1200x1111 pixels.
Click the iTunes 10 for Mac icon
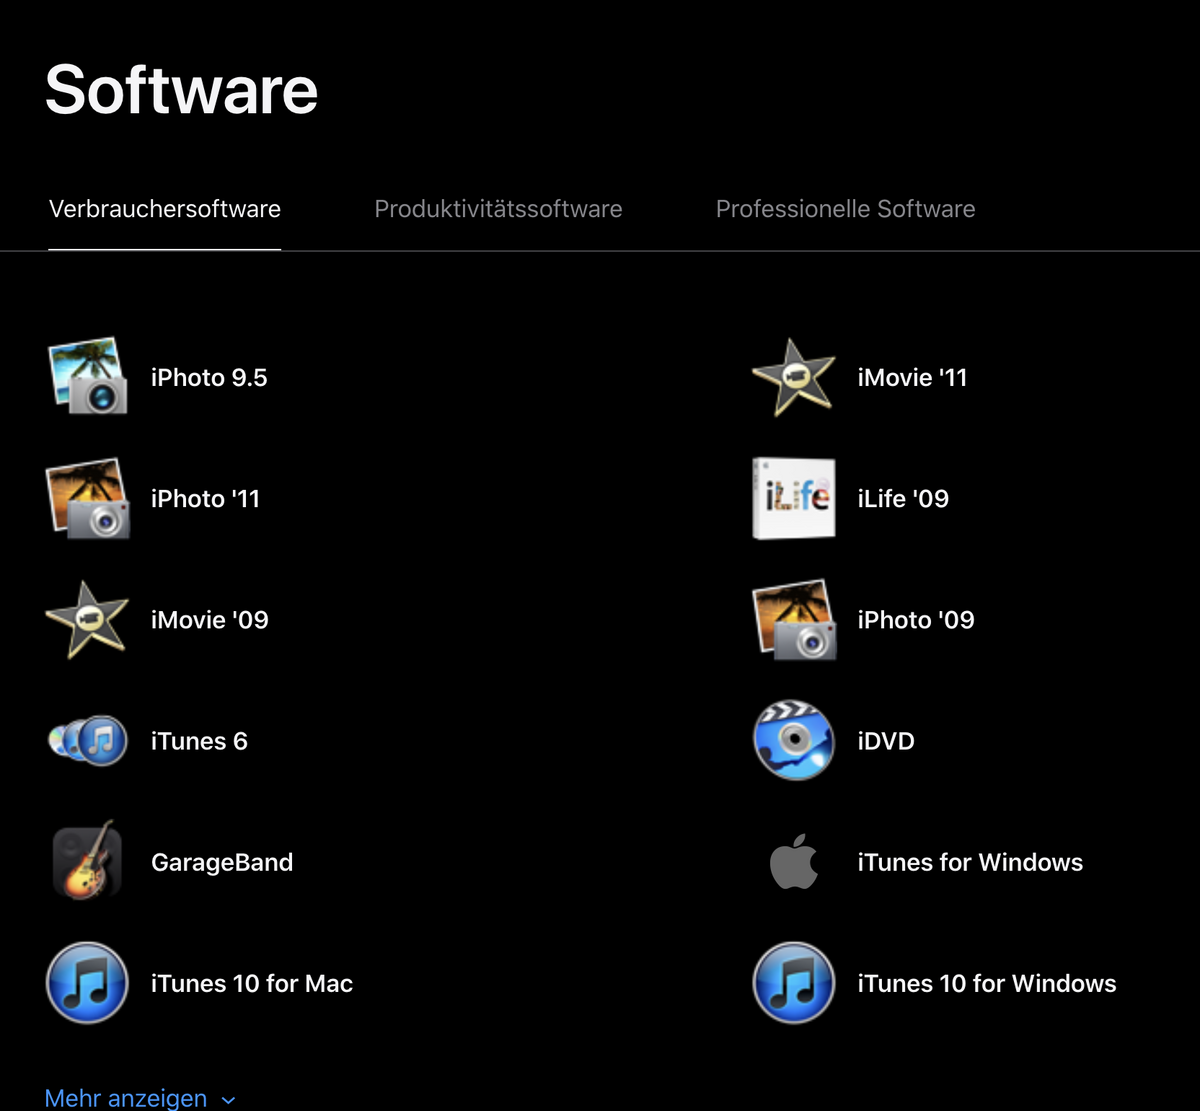pos(88,983)
